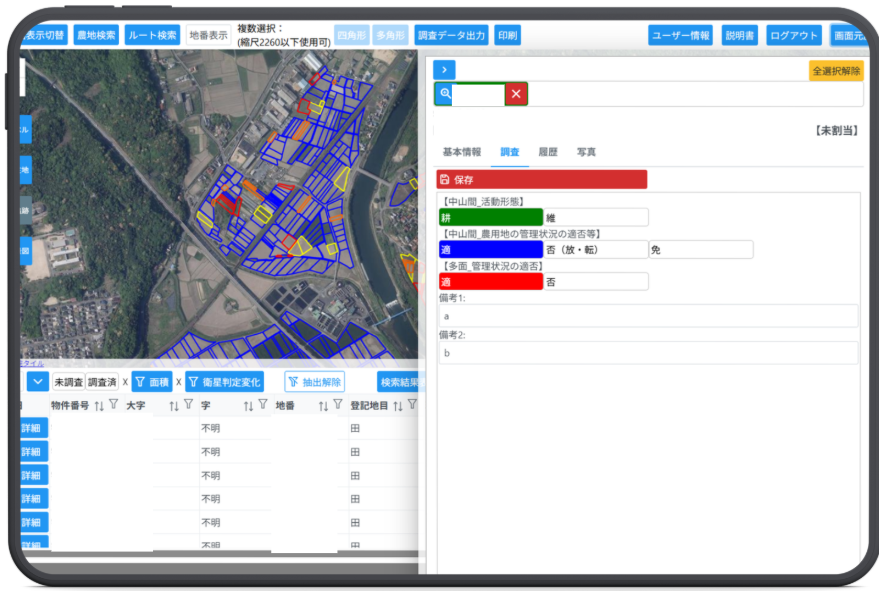Open the 写真 tab
Viewport: 879px width, 591px height.
(x=586, y=152)
